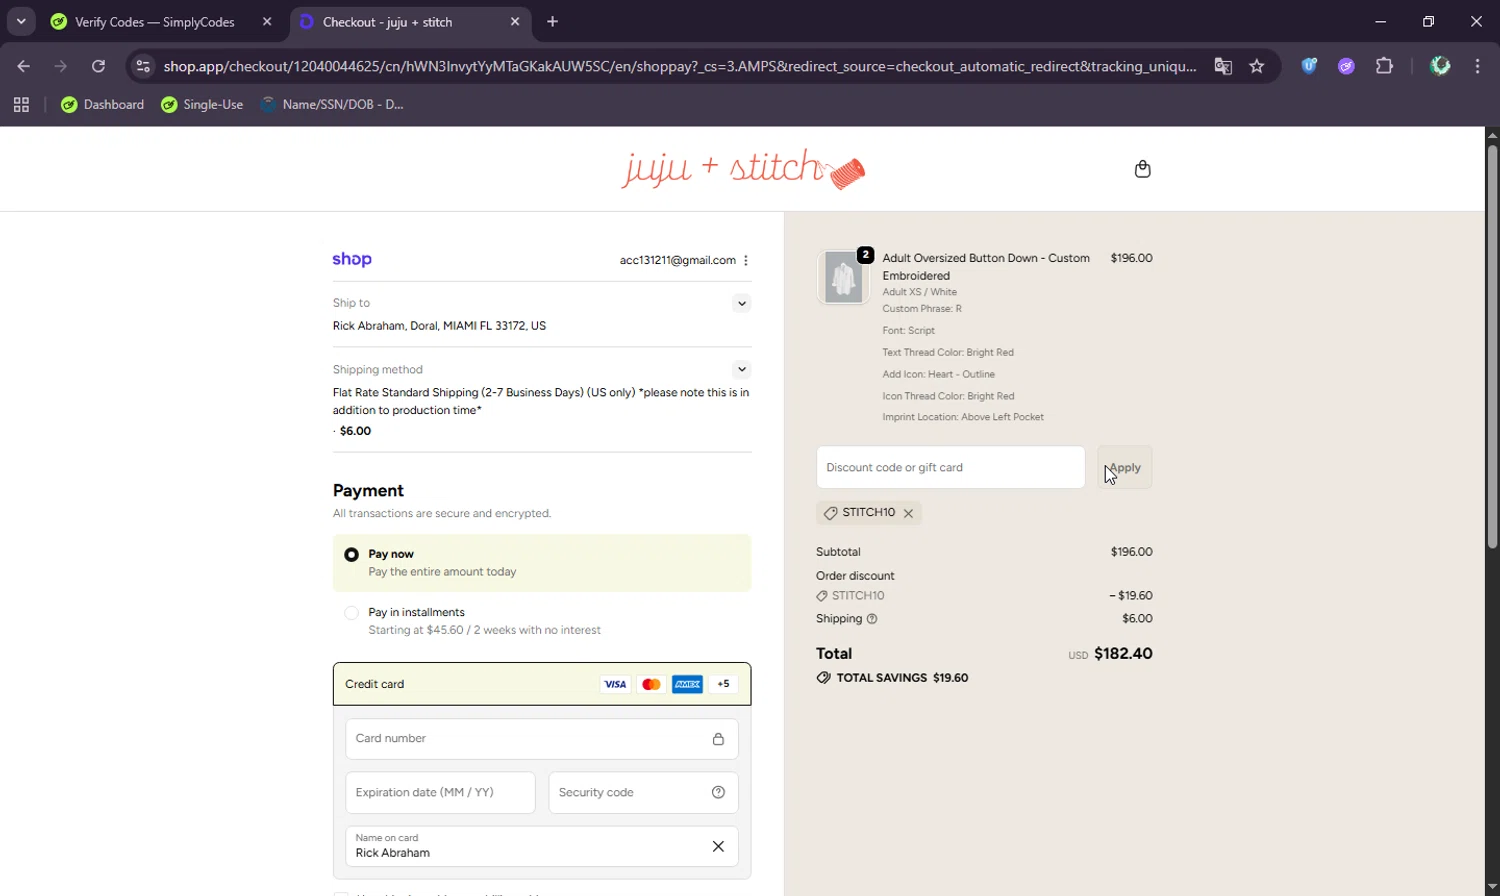This screenshot has width=1500, height=896.
Task: Close the Checkout tab
Action: click(x=515, y=21)
